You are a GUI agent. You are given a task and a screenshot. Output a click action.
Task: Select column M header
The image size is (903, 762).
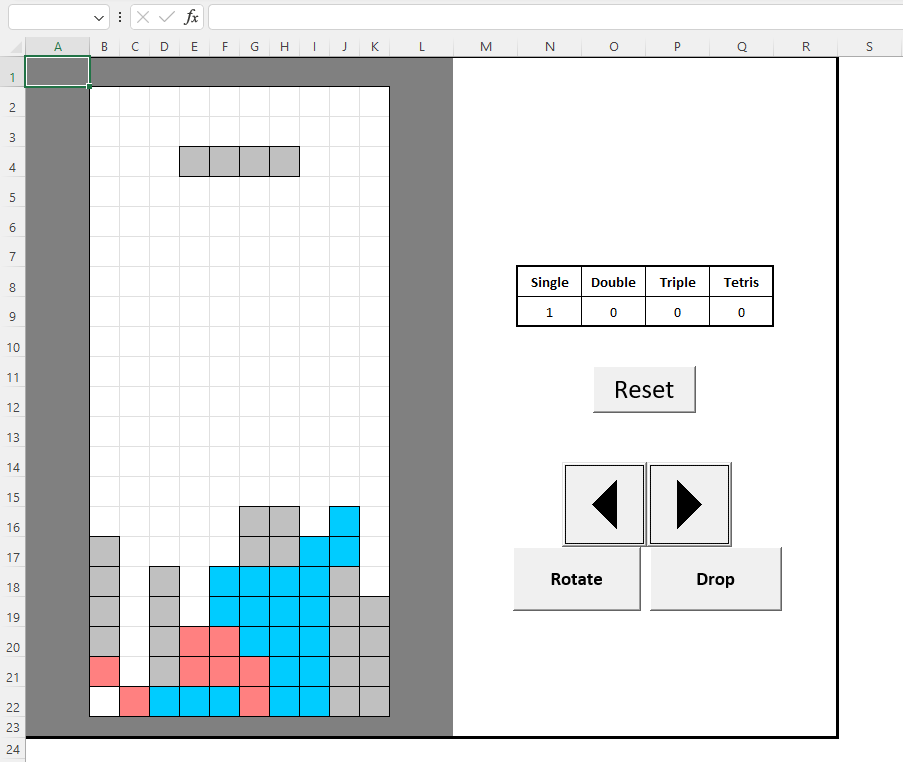click(485, 47)
